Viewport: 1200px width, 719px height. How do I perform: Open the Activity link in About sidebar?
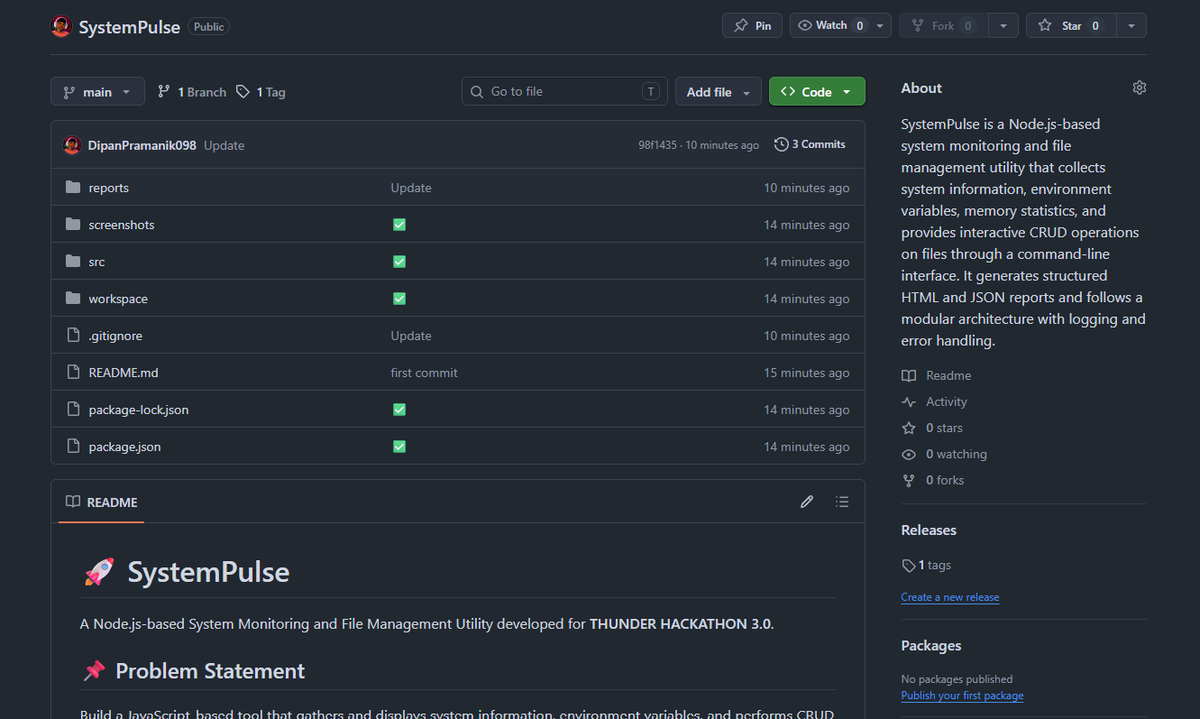click(946, 402)
